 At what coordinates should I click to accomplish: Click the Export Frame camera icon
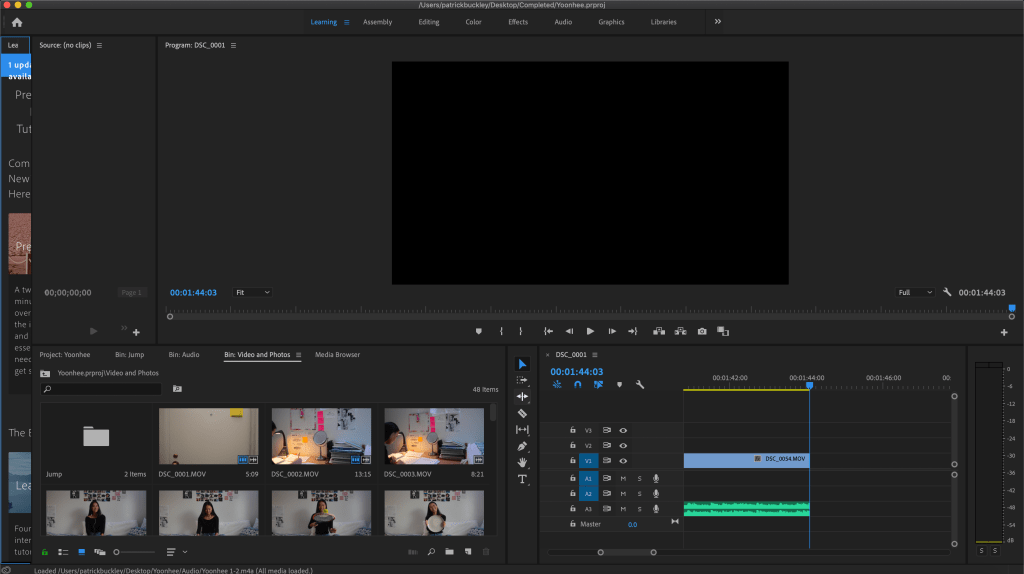[x=702, y=331]
